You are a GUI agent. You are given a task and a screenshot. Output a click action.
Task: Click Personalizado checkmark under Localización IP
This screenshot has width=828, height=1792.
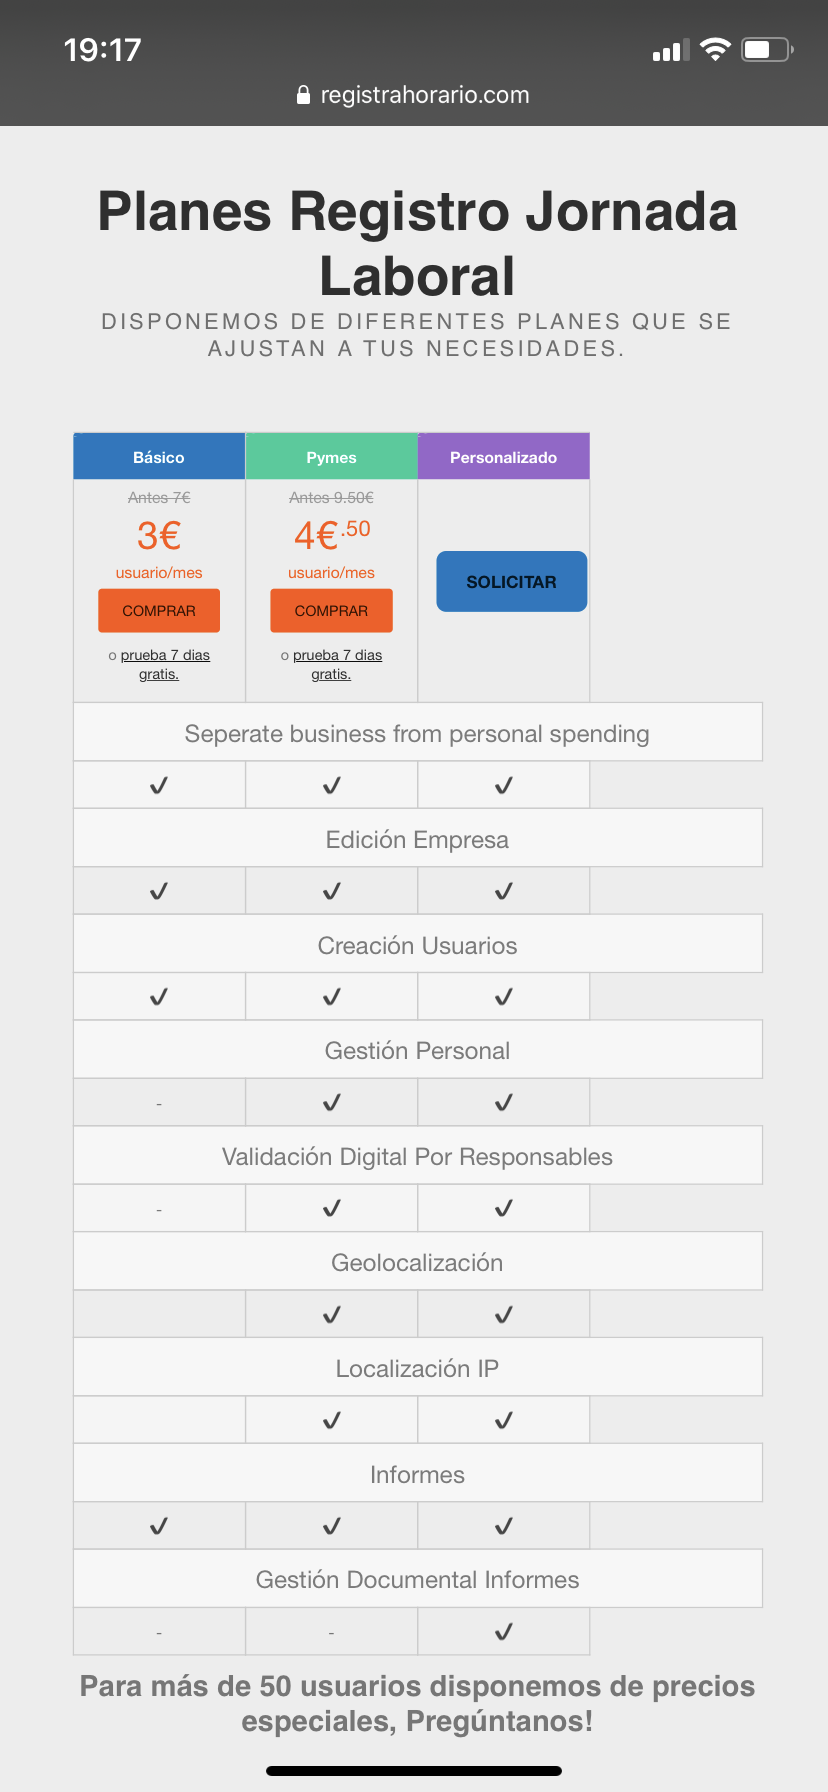(x=504, y=1420)
